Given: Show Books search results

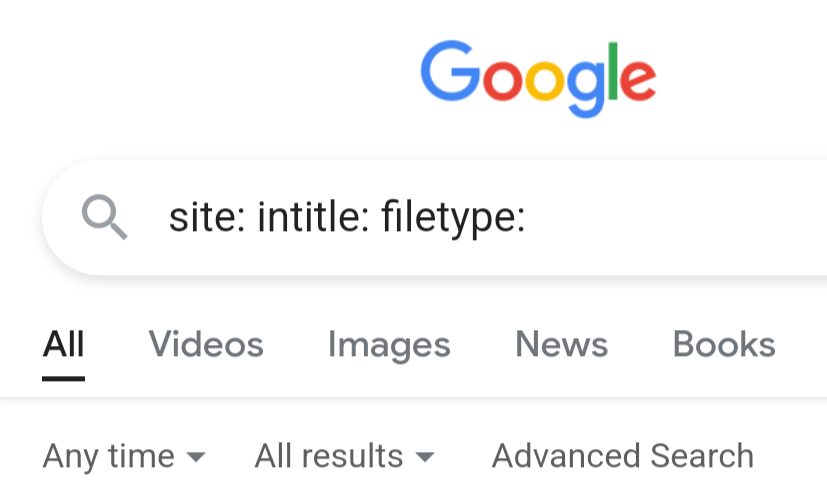Looking at the screenshot, I should 724,345.
